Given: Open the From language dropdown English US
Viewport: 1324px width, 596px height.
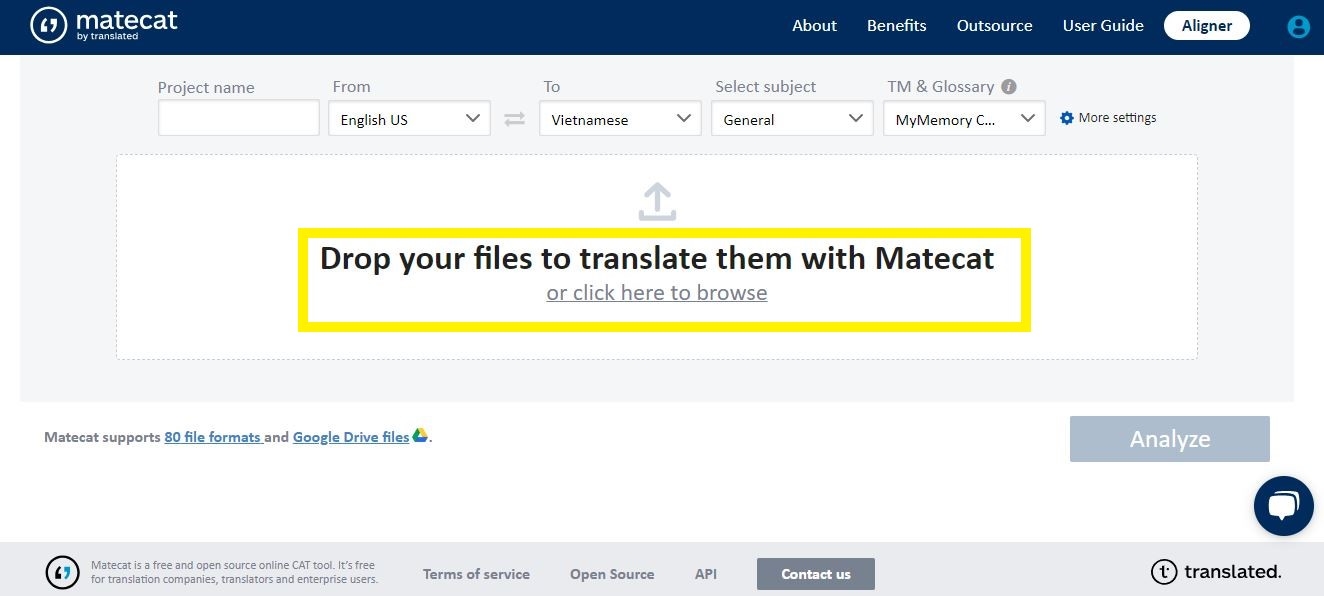Looking at the screenshot, I should [410, 119].
